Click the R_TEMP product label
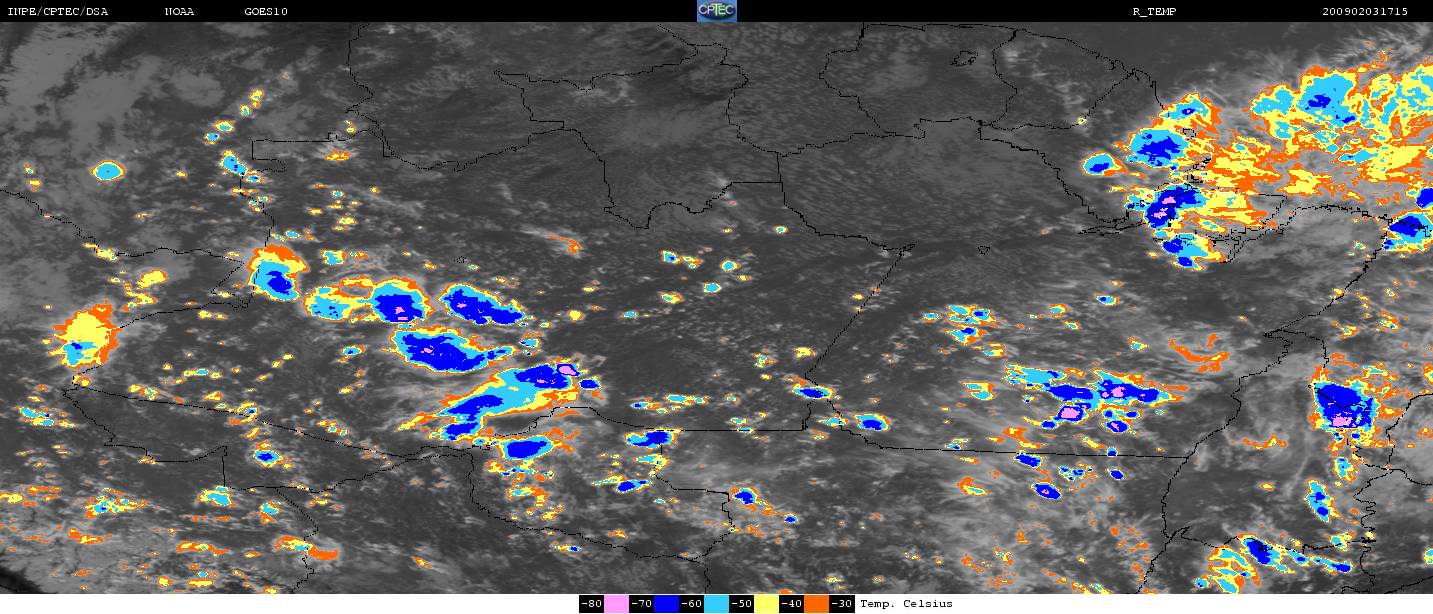The width and height of the screenshot is (1433, 614). click(x=1153, y=11)
